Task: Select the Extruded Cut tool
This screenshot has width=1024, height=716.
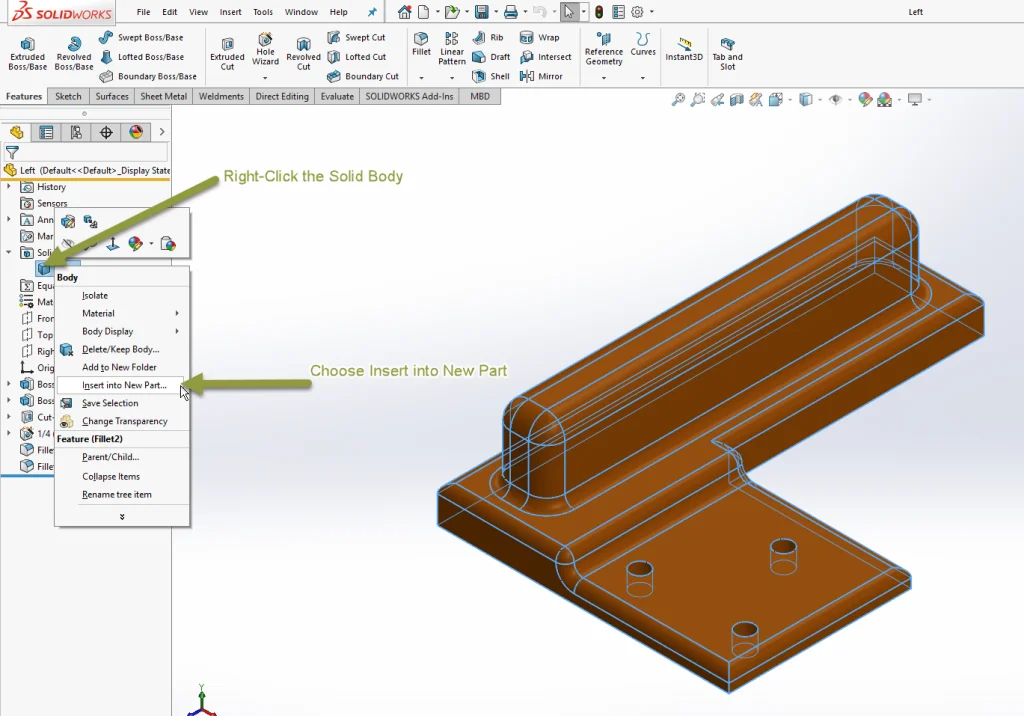Action: 227,50
